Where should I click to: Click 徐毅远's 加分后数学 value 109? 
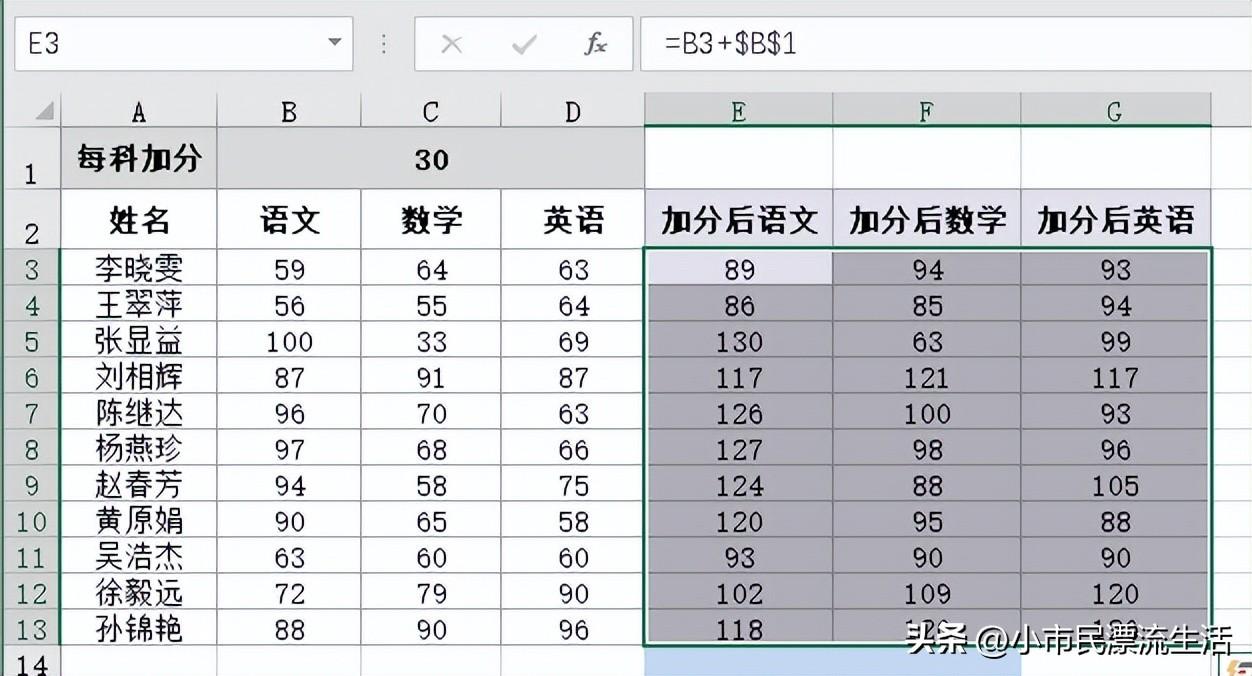click(x=927, y=593)
